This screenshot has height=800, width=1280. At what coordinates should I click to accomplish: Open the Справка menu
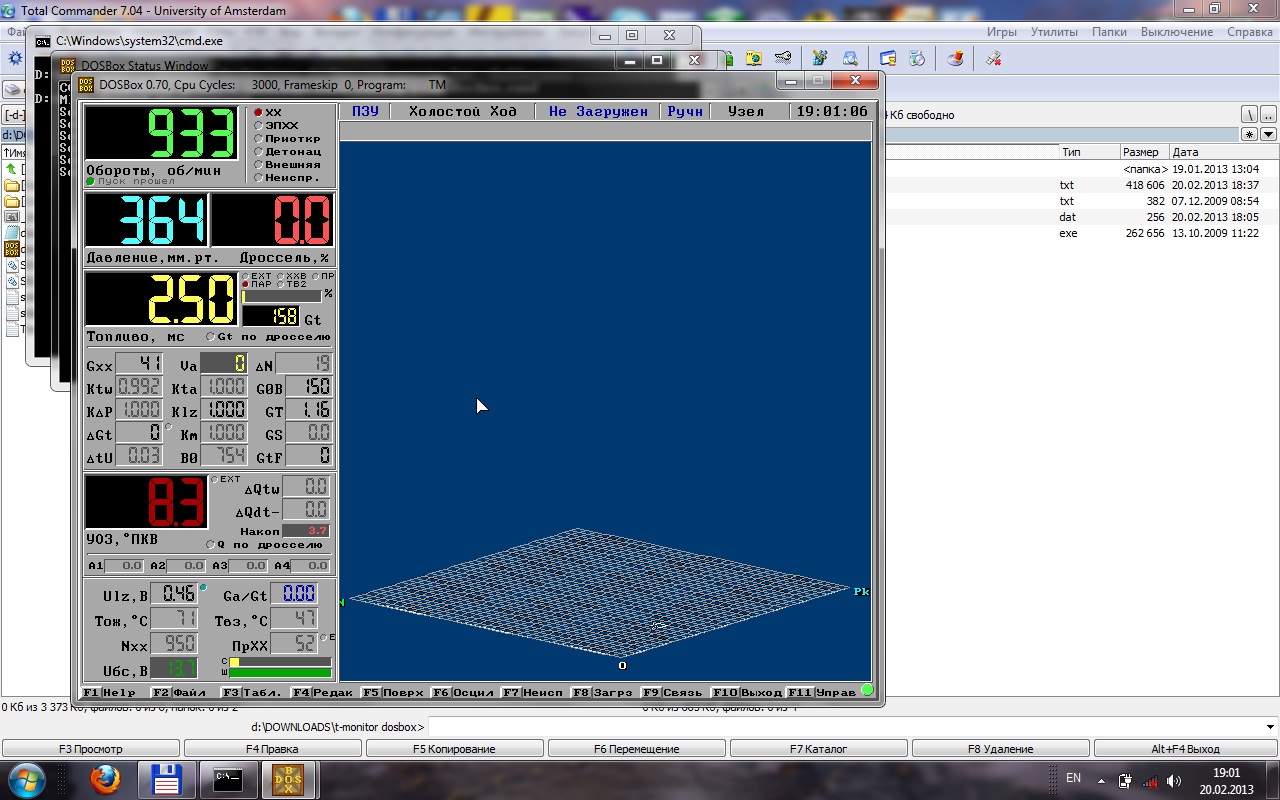click(1249, 32)
